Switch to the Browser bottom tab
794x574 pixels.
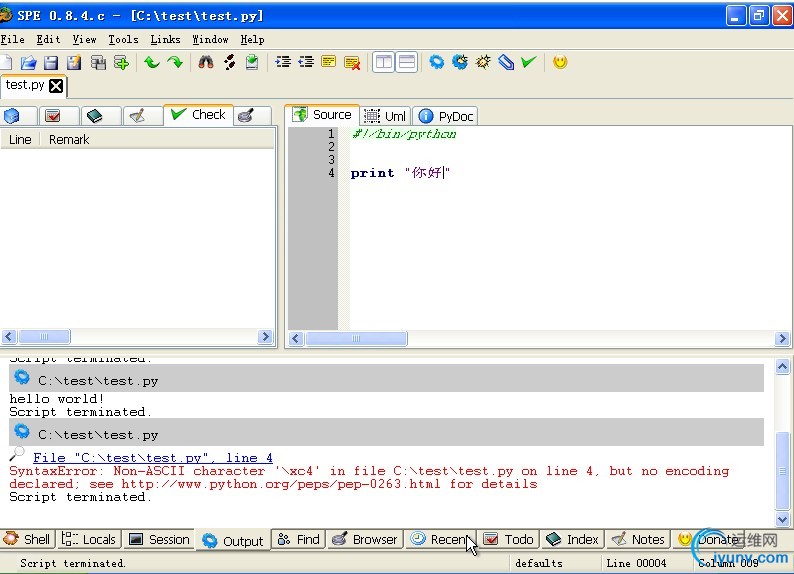(365, 540)
